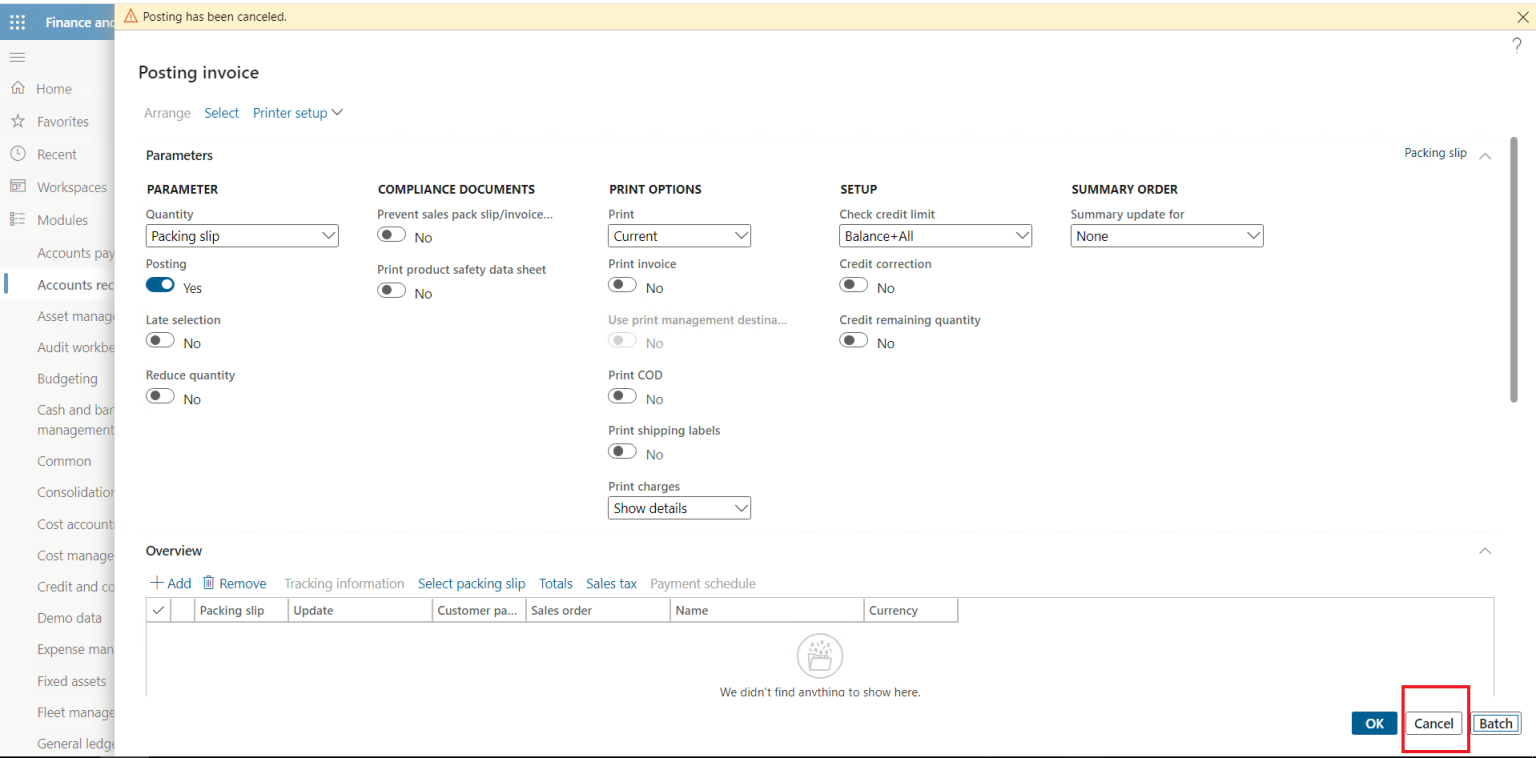1536x758 pixels.
Task: Enable the Print invoice toggle
Action: (621, 284)
